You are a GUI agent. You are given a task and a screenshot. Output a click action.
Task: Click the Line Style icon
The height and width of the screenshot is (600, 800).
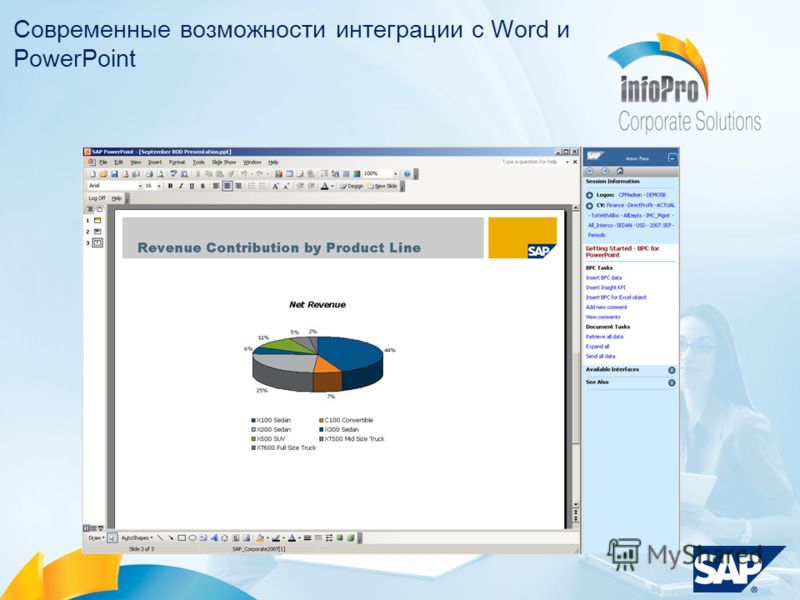point(308,538)
